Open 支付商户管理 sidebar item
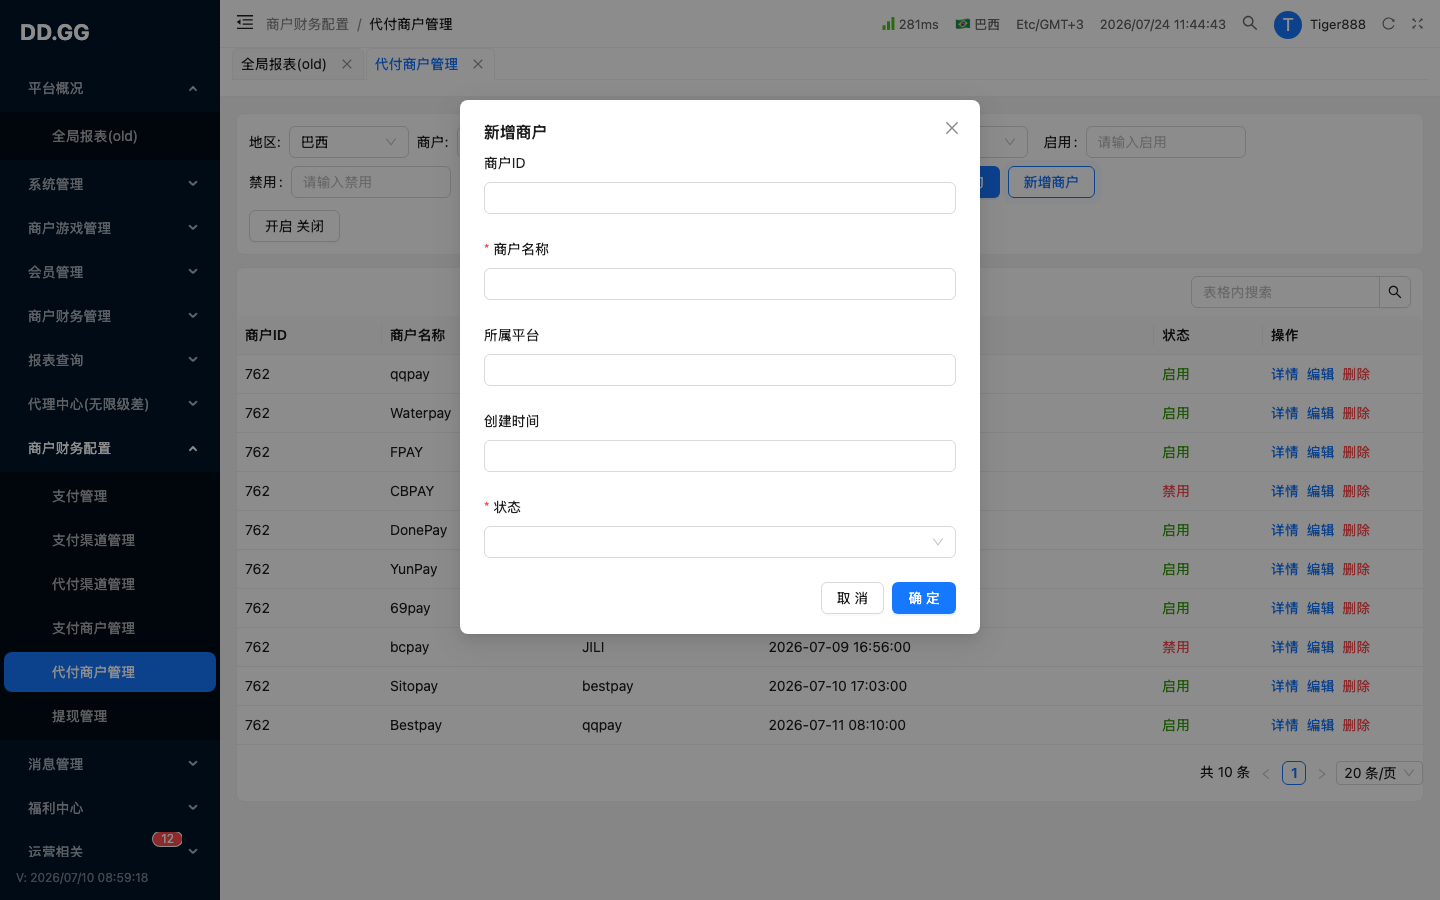 [x=110, y=628]
